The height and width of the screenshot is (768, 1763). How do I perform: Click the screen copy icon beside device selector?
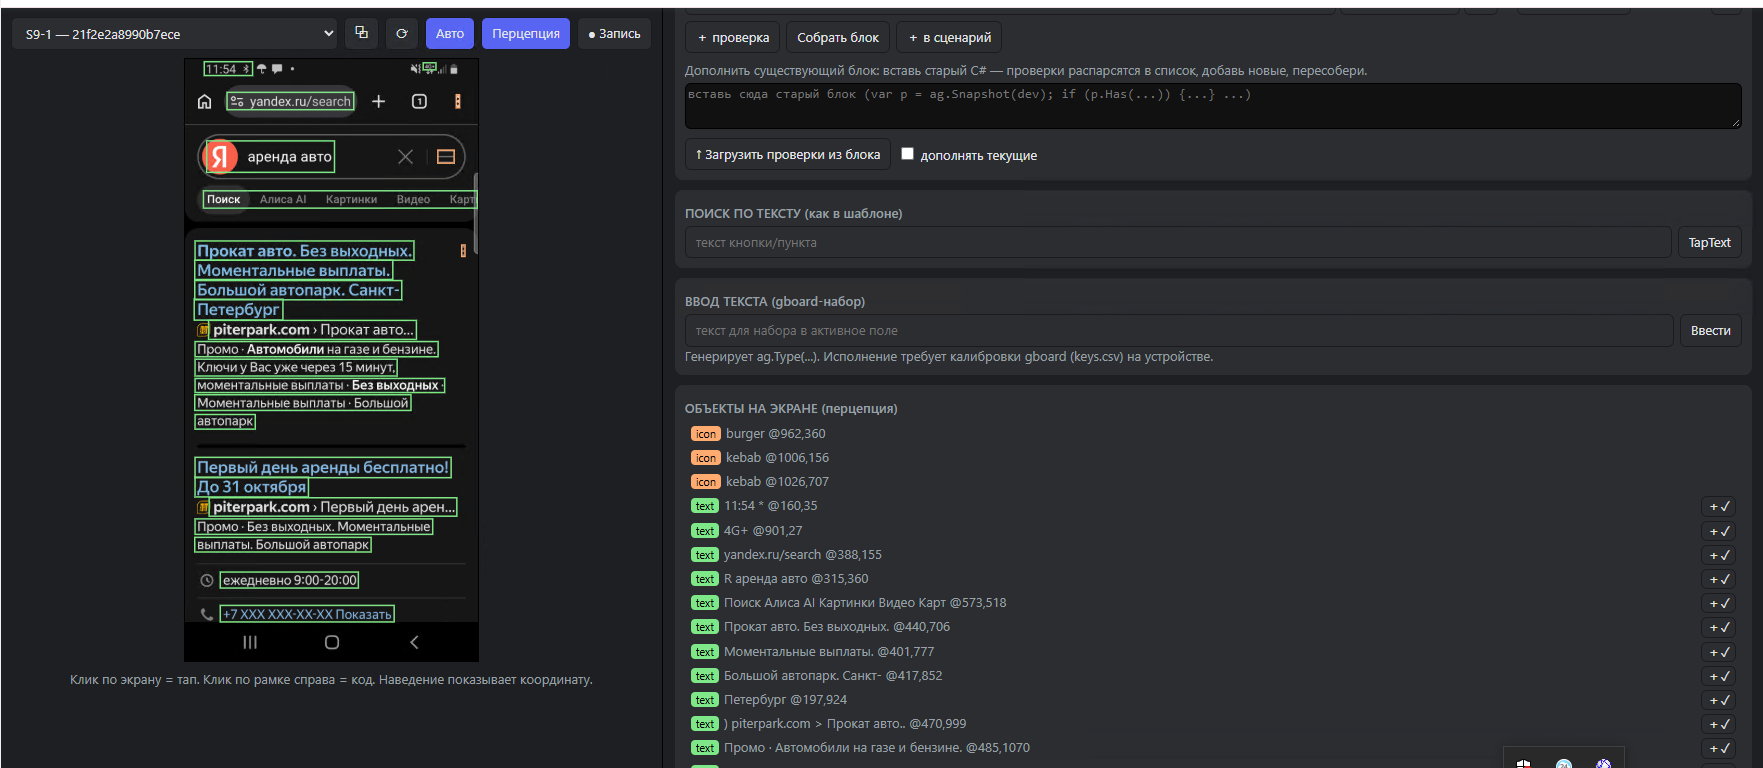(361, 34)
